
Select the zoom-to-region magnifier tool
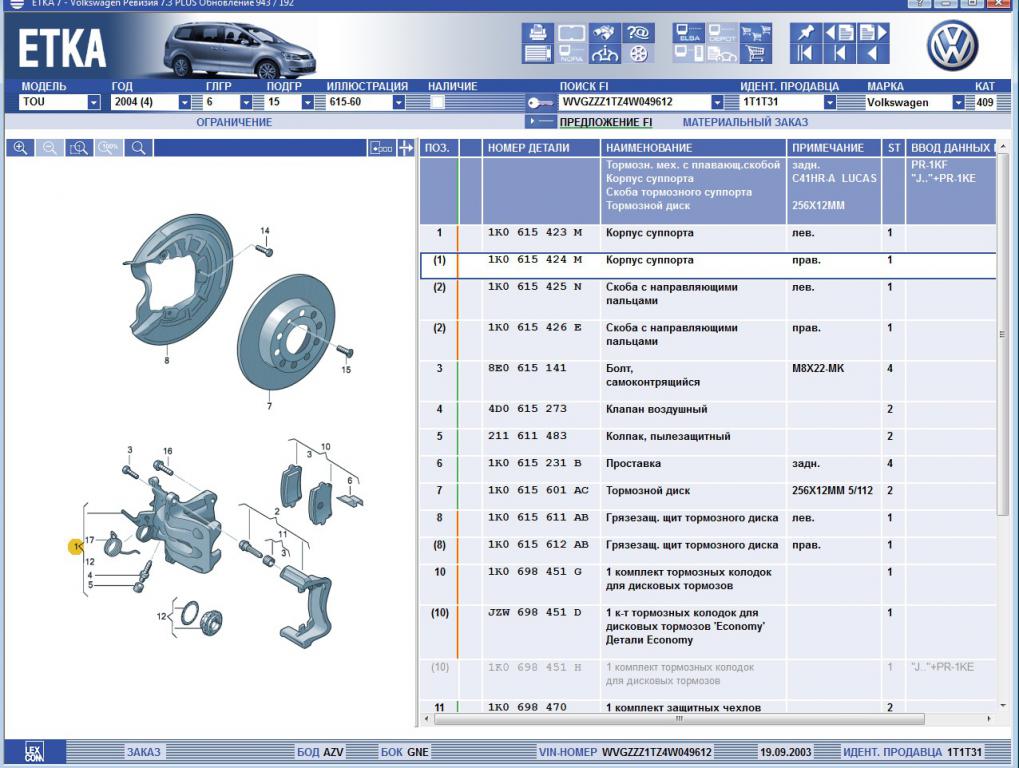[x=79, y=148]
